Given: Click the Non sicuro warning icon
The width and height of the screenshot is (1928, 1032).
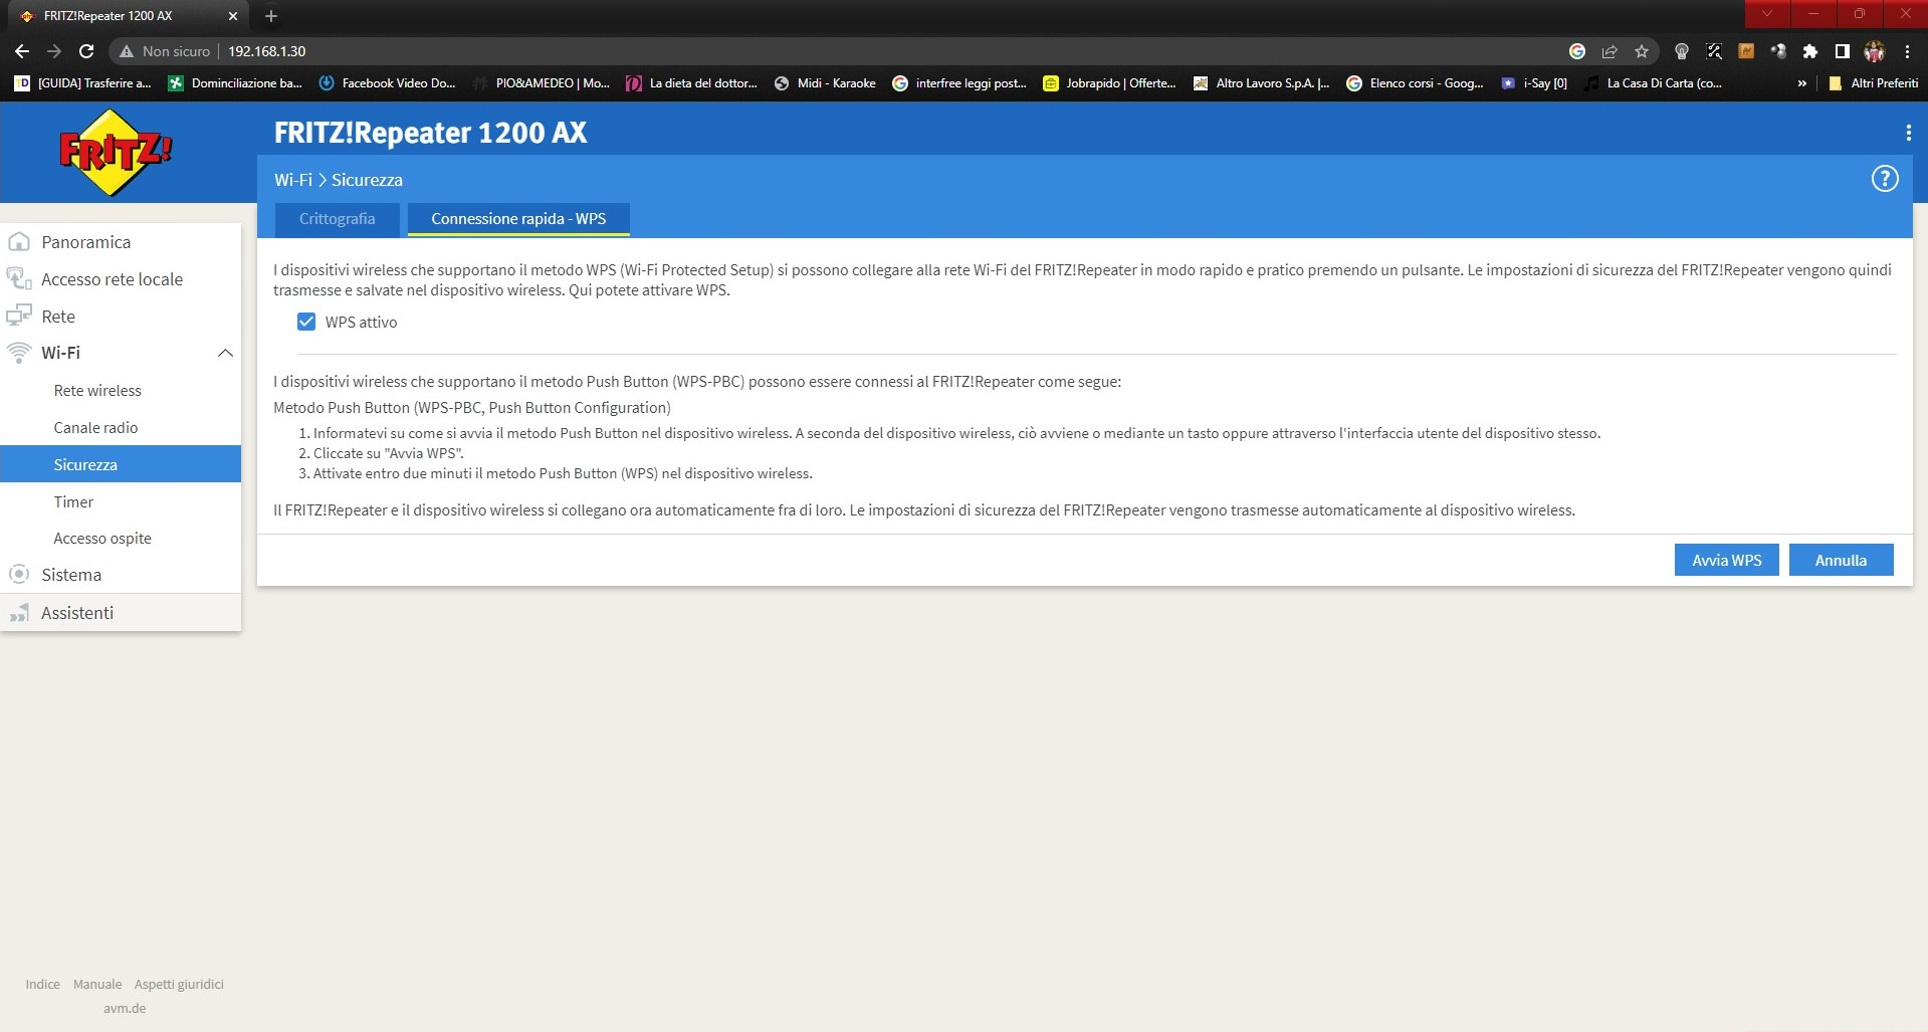Looking at the screenshot, I should coord(126,51).
